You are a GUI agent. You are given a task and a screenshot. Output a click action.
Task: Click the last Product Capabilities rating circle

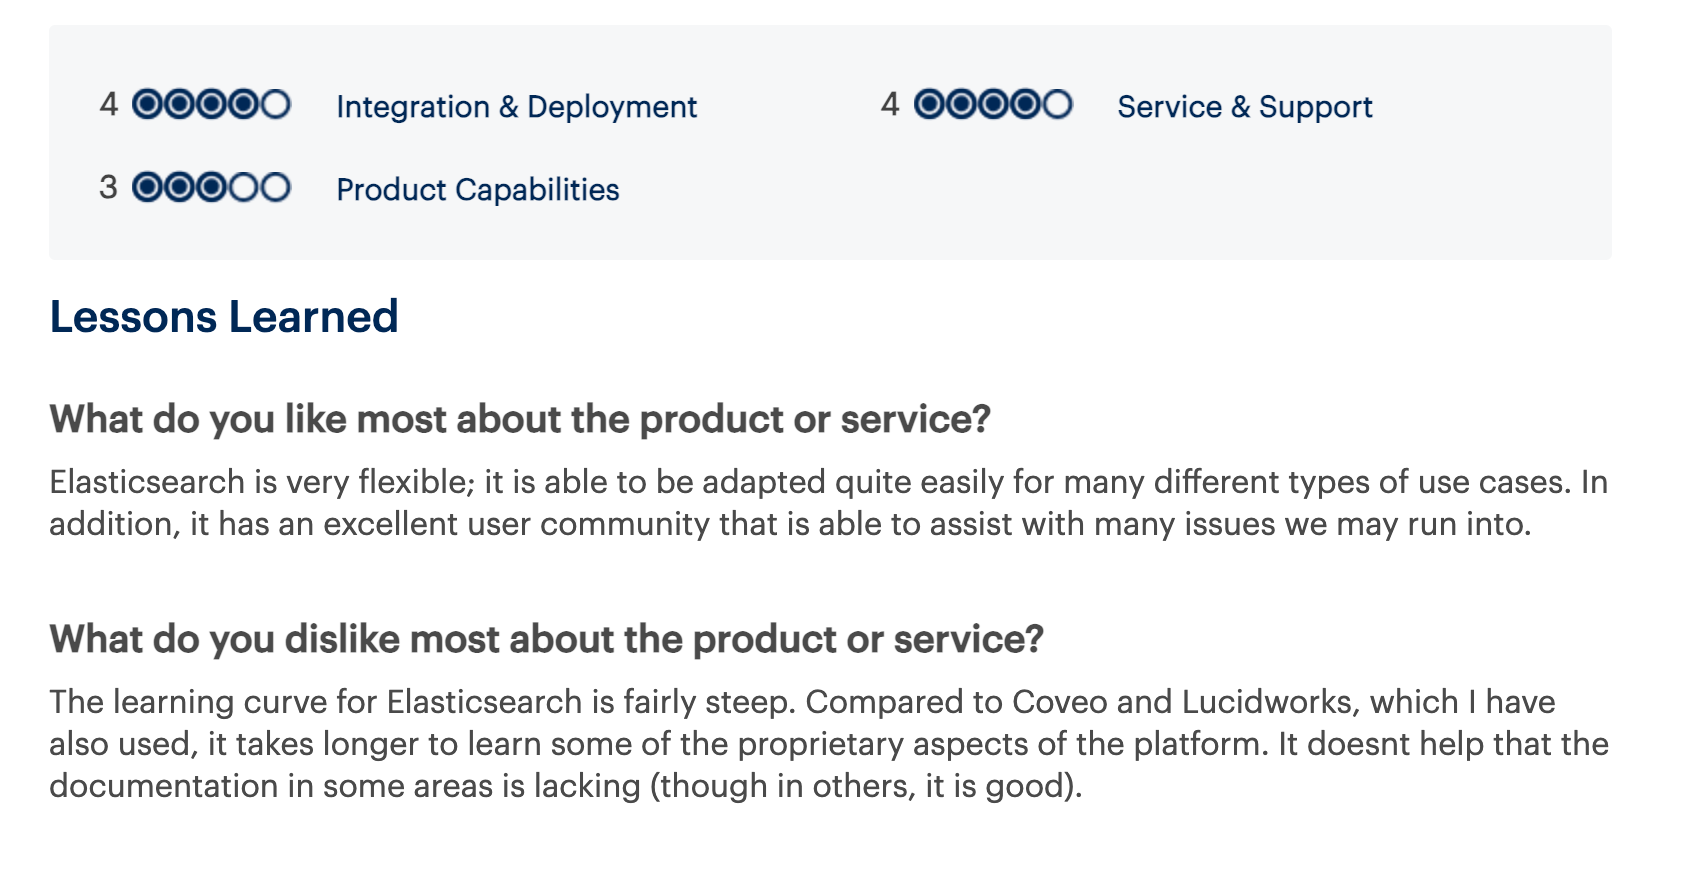275,187
